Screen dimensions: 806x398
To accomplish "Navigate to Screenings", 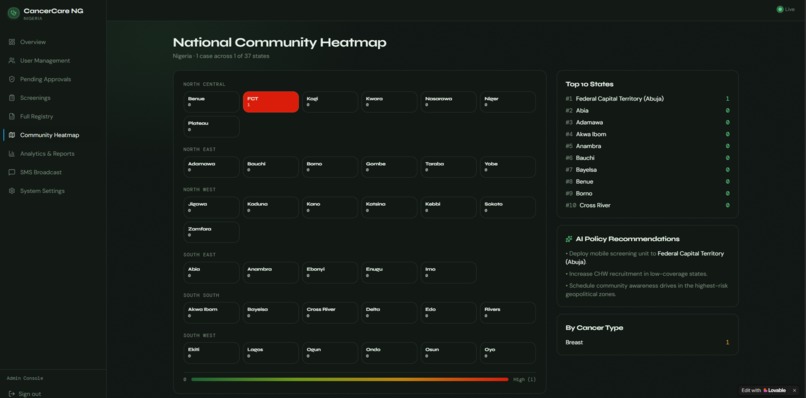I will 53,98.
